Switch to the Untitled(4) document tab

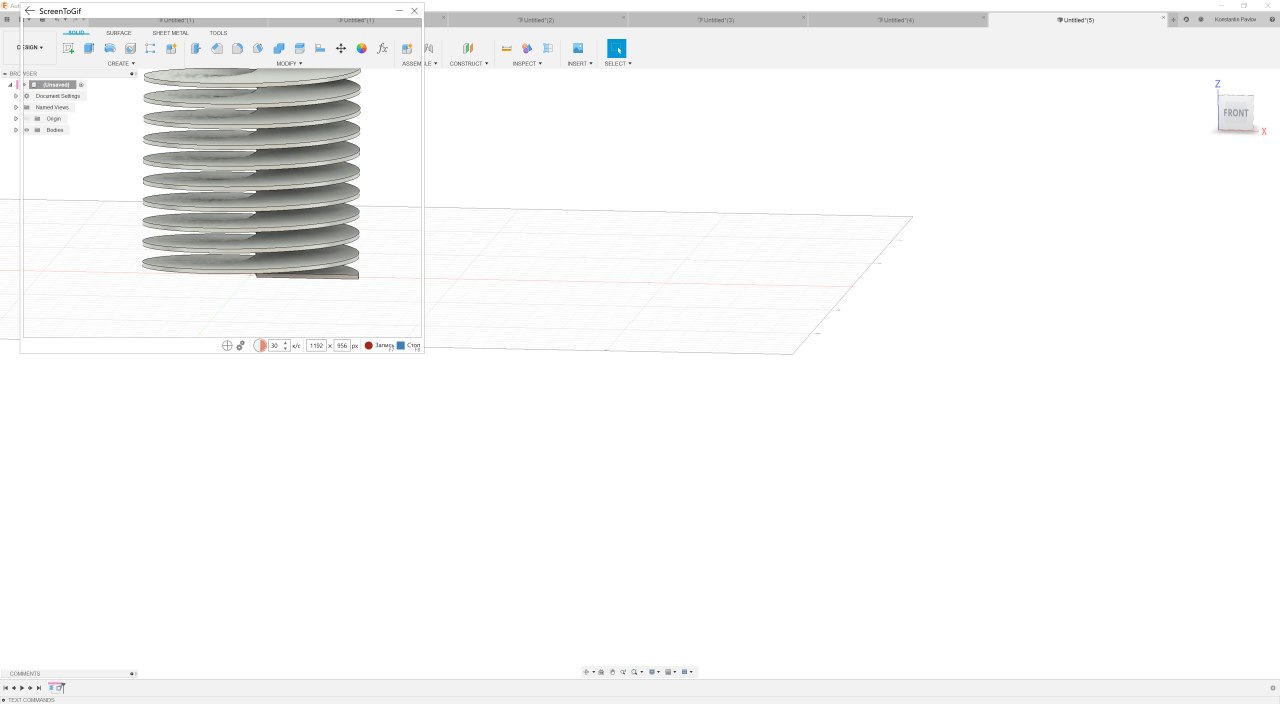[x=897, y=20]
